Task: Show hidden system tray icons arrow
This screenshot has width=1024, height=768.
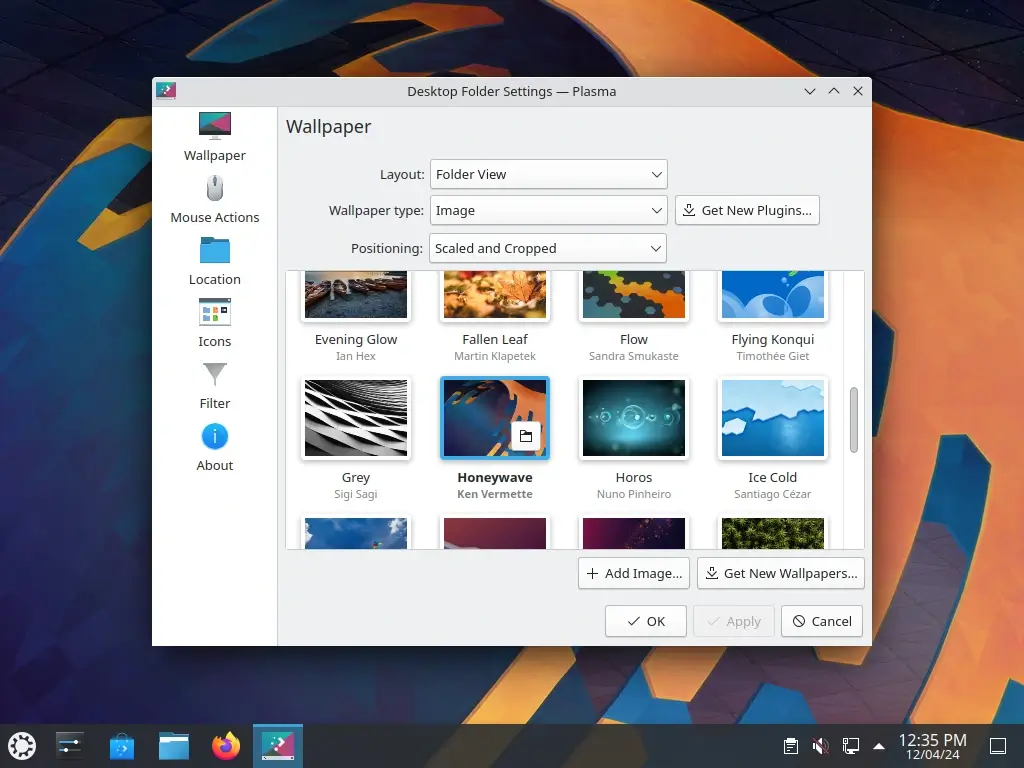Action: pyautogui.click(x=879, y=746)
